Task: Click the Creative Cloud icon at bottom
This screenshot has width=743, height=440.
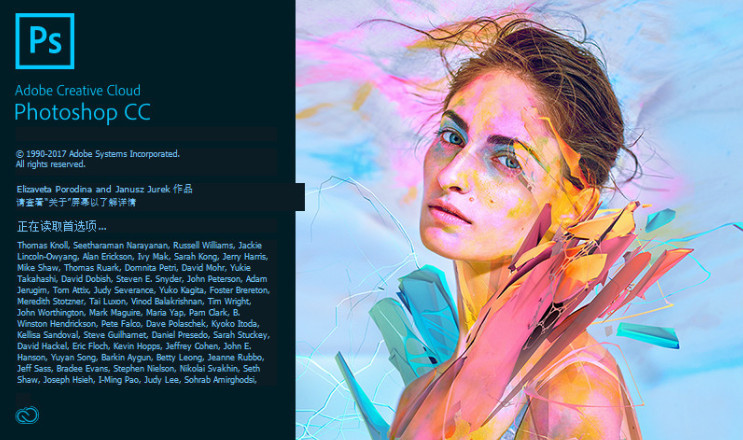Action: (x=27, y=415)
